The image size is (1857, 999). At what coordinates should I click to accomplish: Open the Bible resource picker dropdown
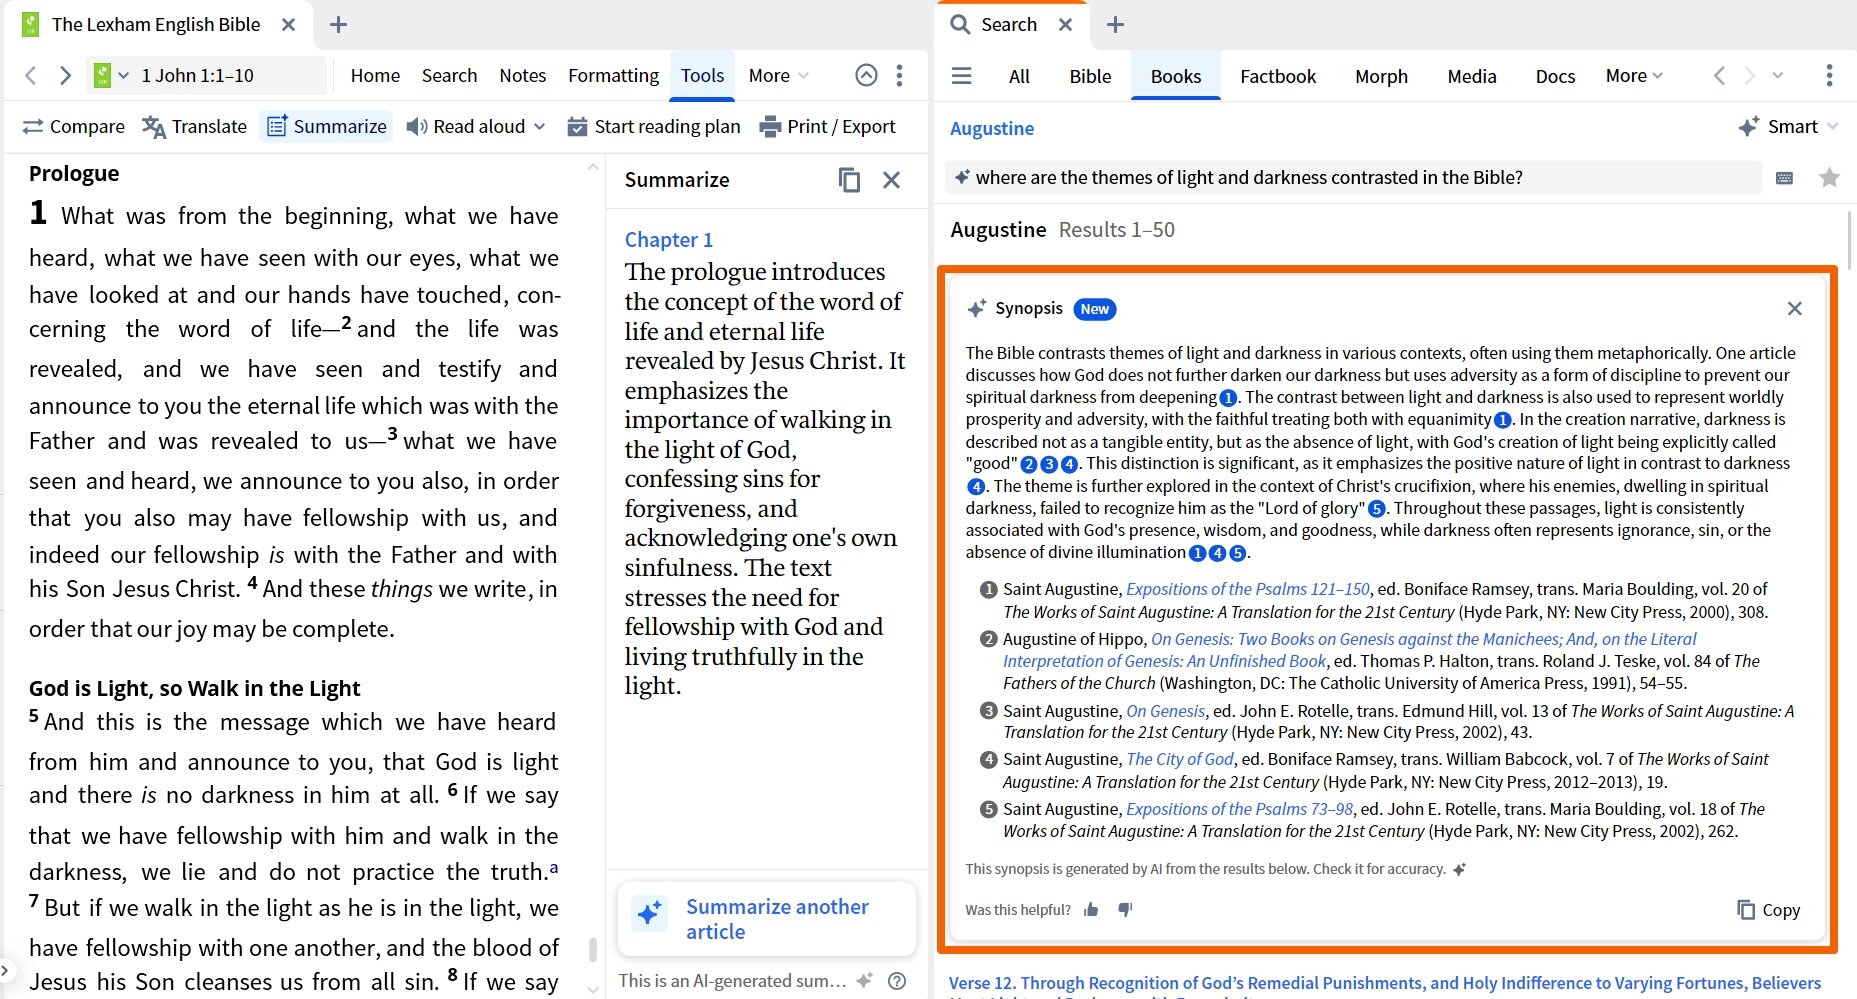[x=111, y=75]
